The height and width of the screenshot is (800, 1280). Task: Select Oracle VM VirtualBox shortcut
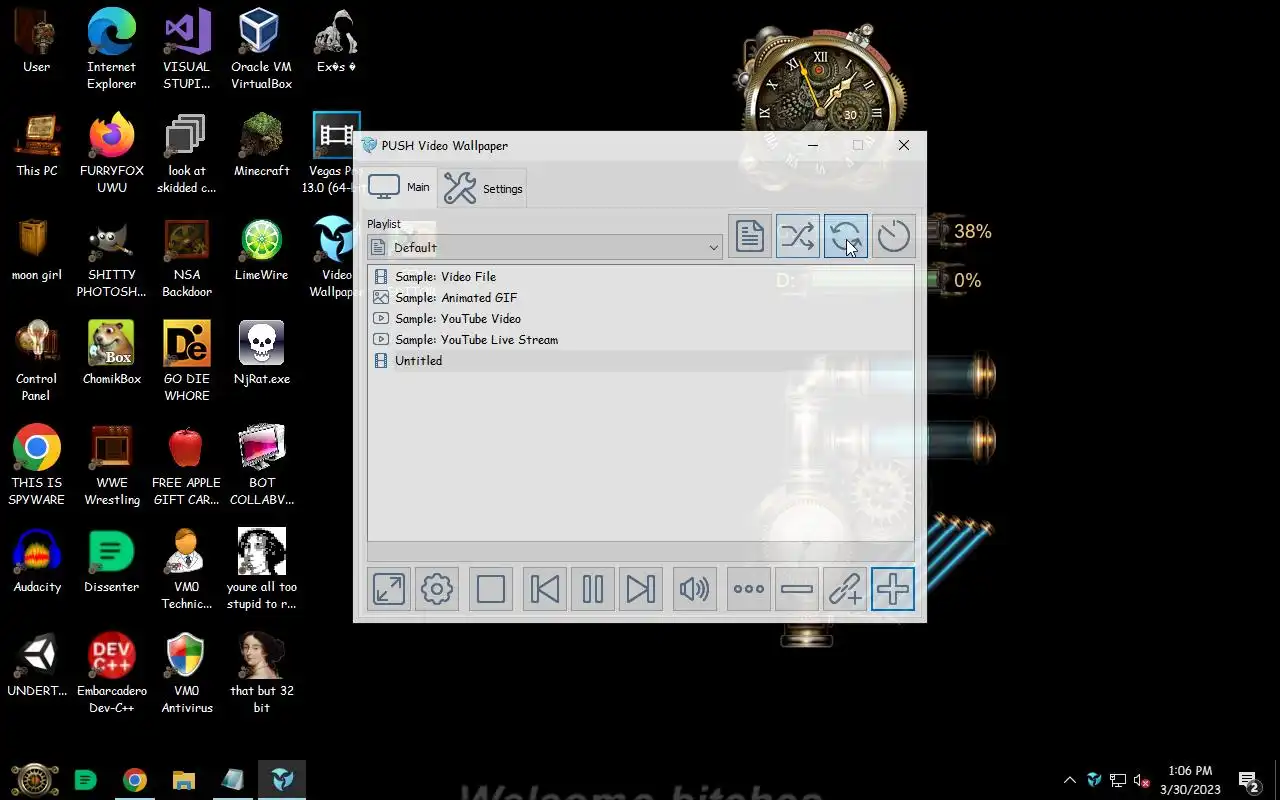[261, 50]
